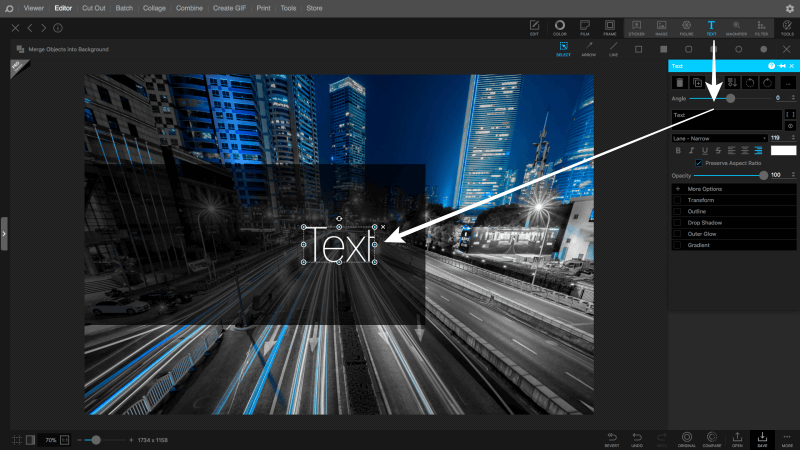This screenshot has height=450, width=800.
Task: Open the Frame tool
Action: point(610,28)
